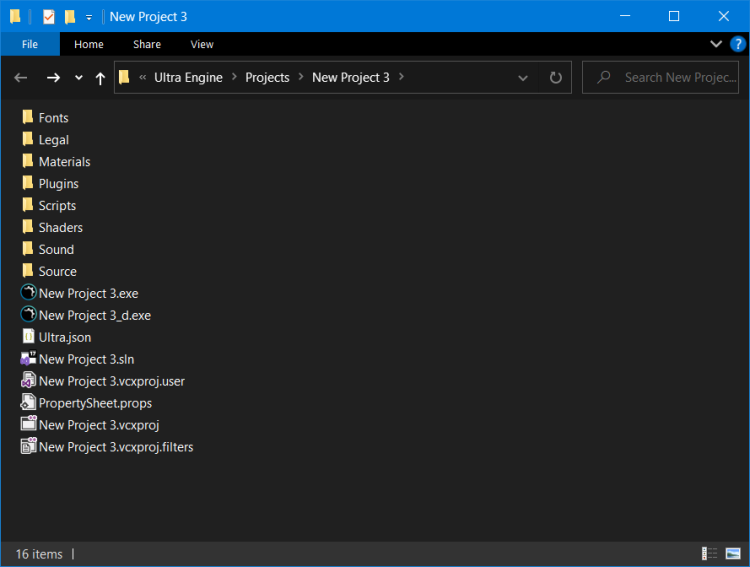
Task: Click the New Project 3.exe application icon
Action: 28,293
